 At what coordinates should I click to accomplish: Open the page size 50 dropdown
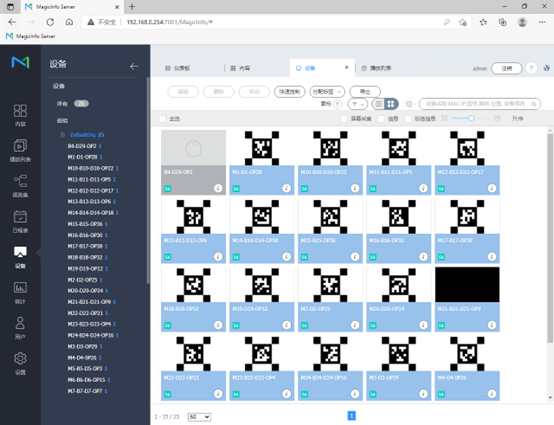pyautogui.click(x=199, y=417)
